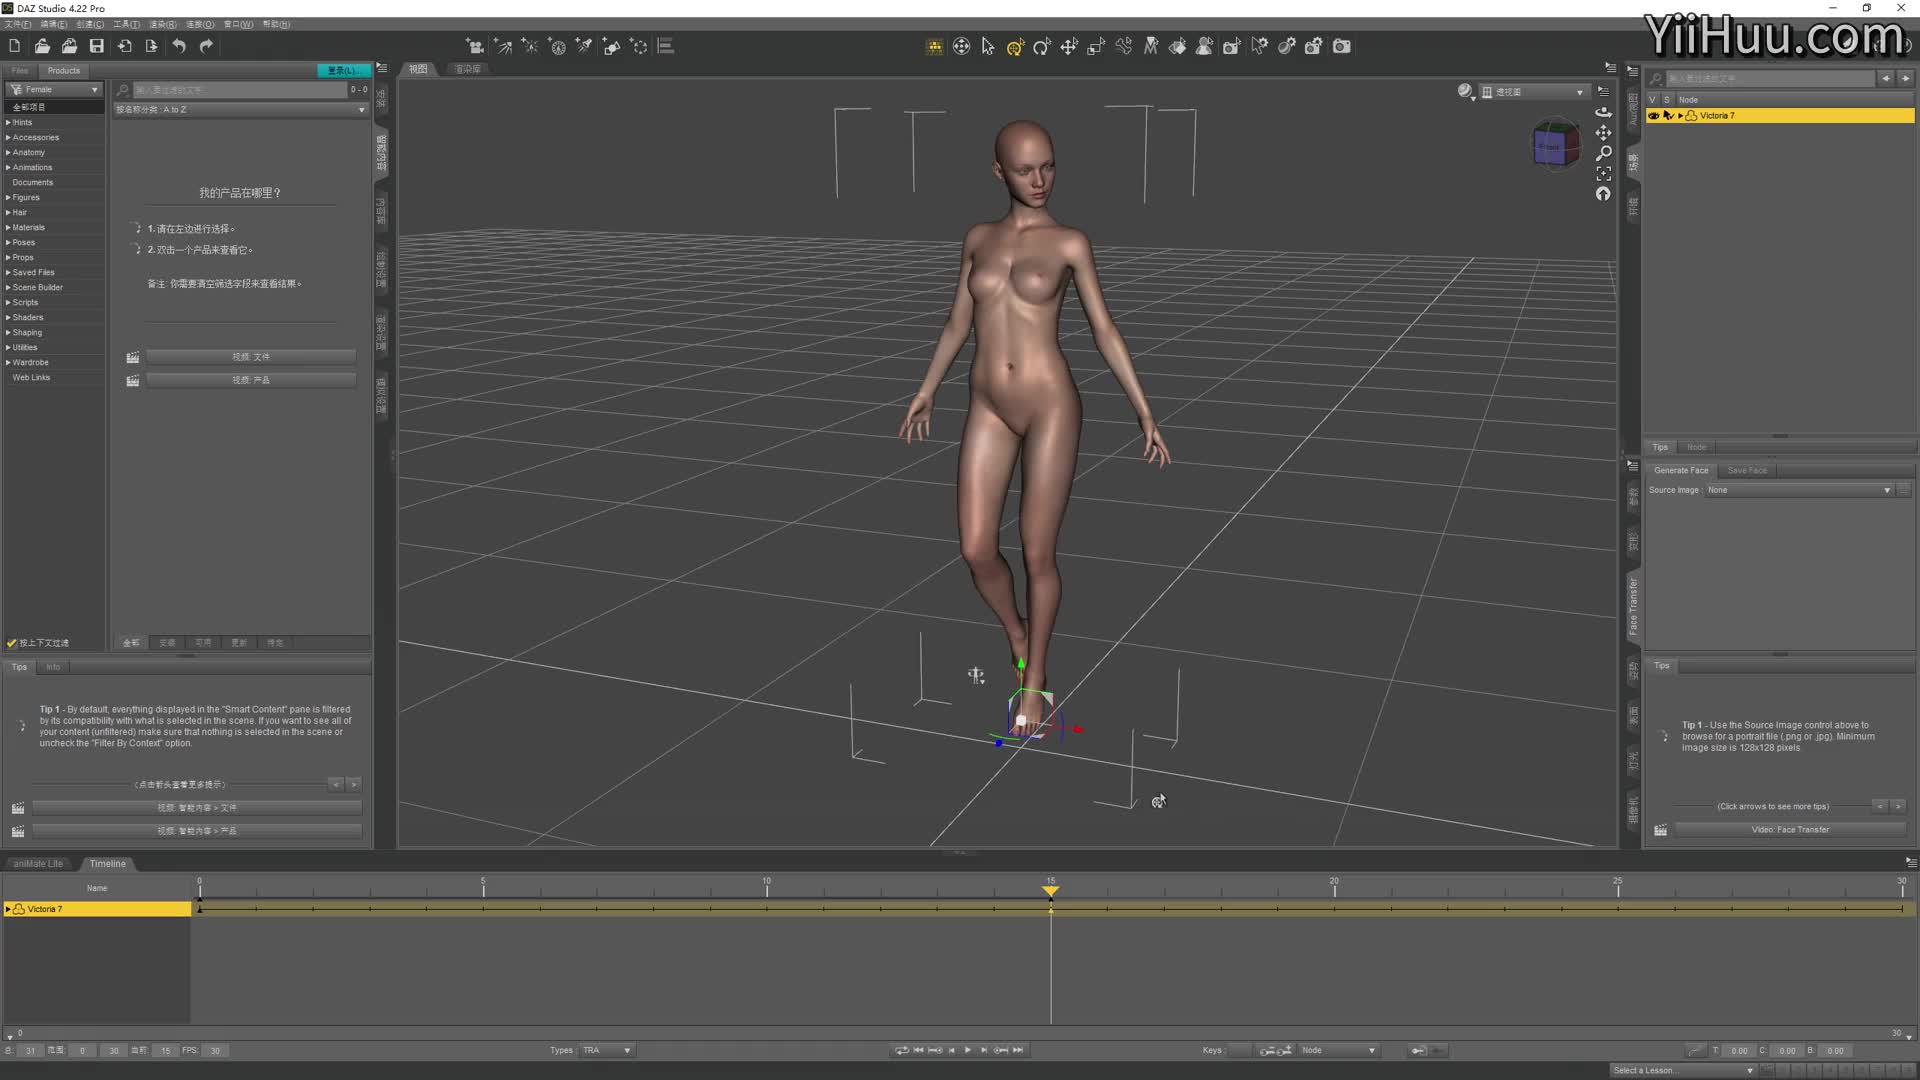Open the Products tab
The width and height of the screenshot is (1920, 1080).
coord(63,71)
